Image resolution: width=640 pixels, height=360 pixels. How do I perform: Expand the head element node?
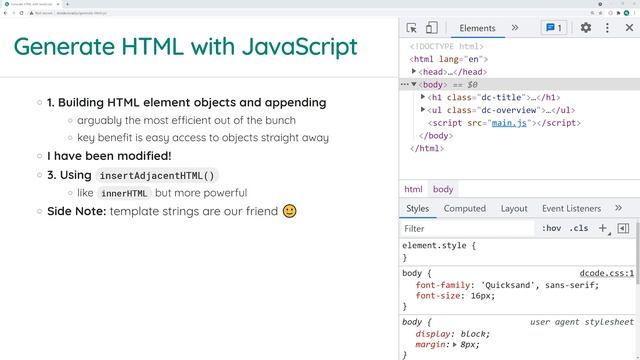tap(414, 71)
